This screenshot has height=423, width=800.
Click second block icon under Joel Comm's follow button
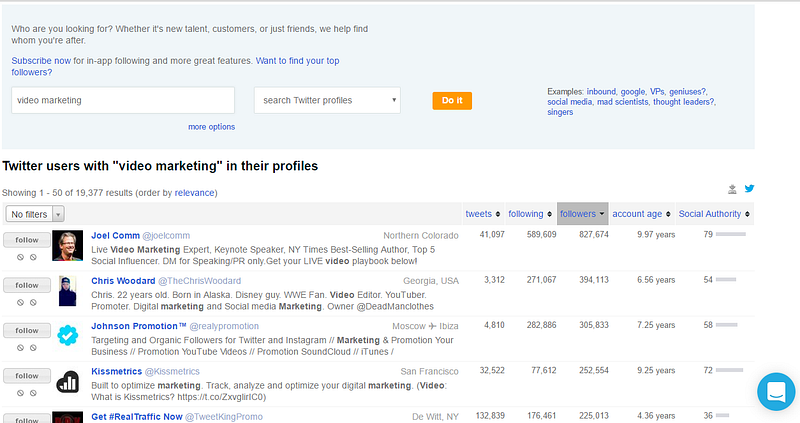click(x=33, y=257)
